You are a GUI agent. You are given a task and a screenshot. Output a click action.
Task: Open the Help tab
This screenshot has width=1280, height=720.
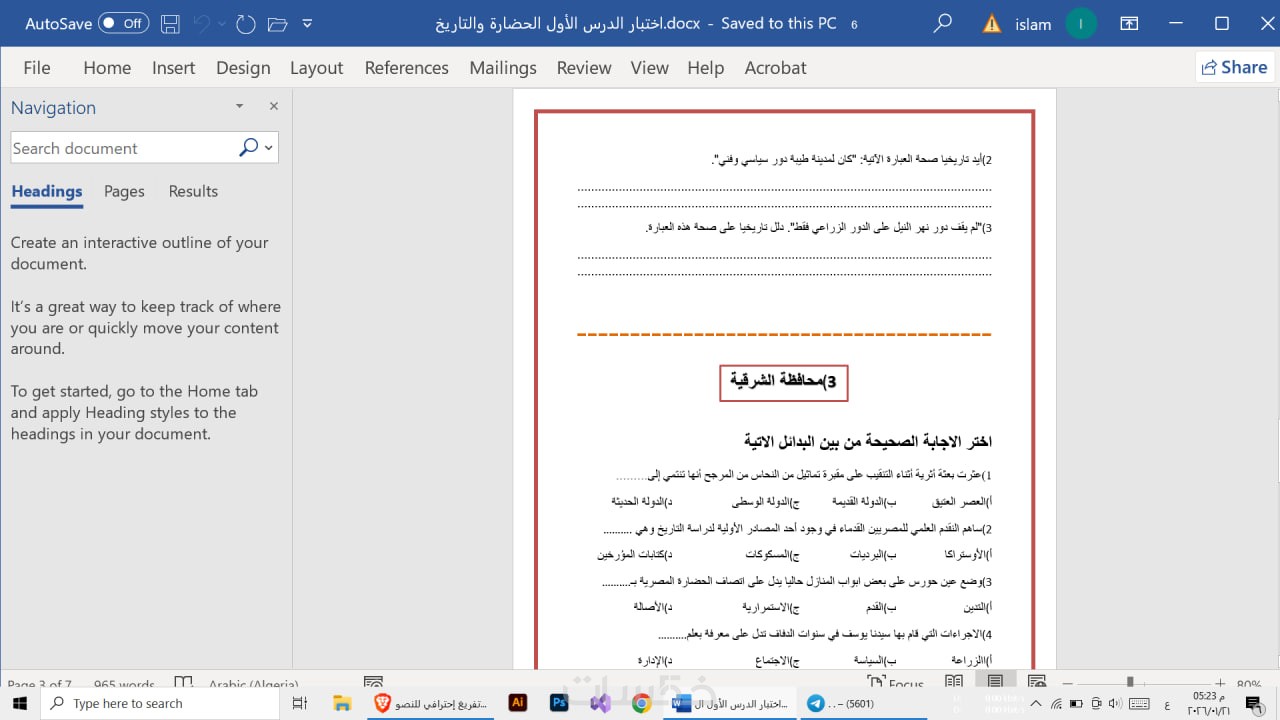click(x=705, y=68)
